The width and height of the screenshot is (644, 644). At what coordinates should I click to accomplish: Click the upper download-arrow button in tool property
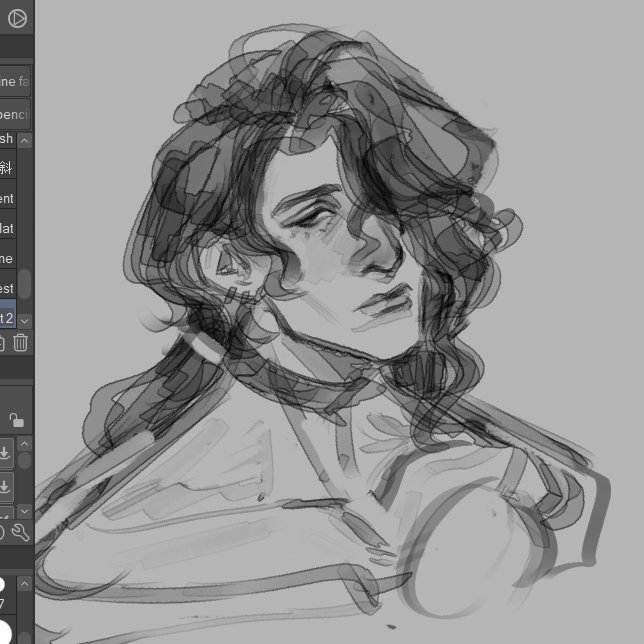tap(6, 453)
